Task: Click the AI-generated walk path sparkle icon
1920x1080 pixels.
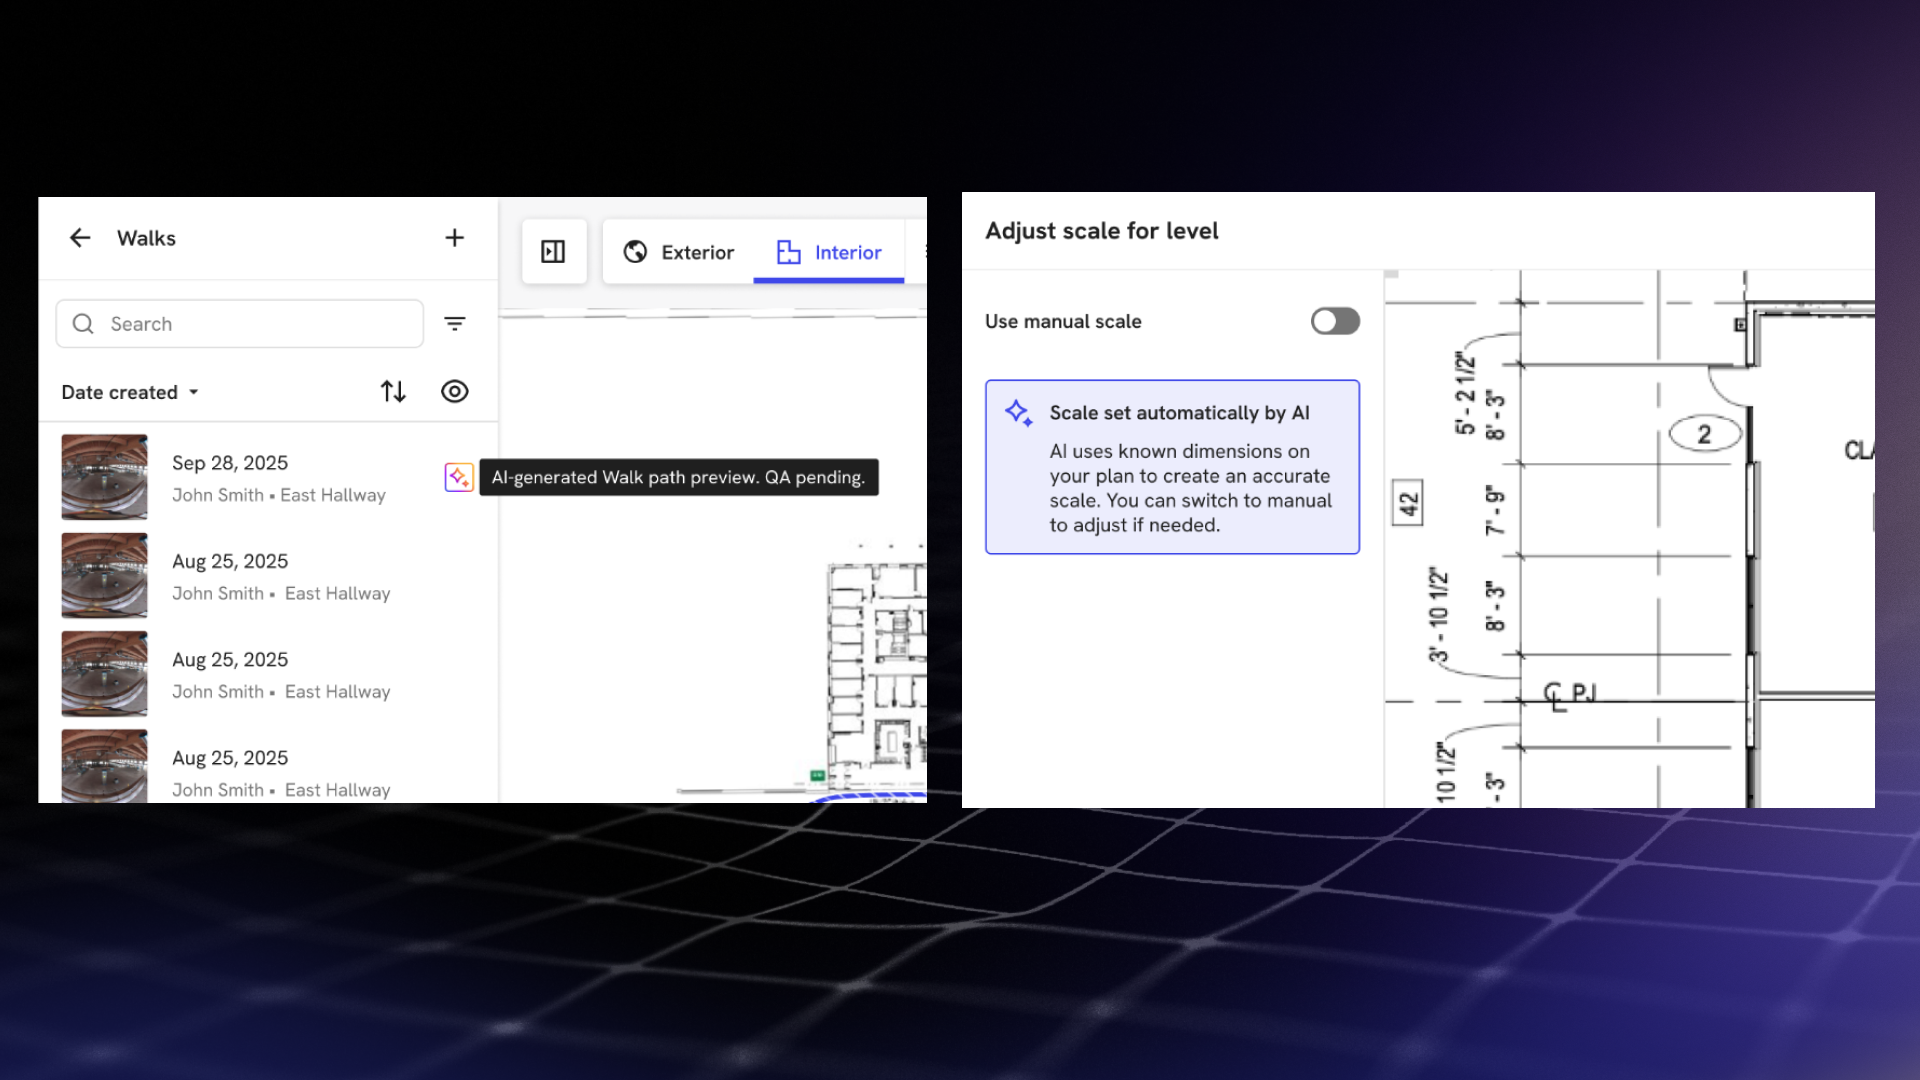Action: click(459, 477)
